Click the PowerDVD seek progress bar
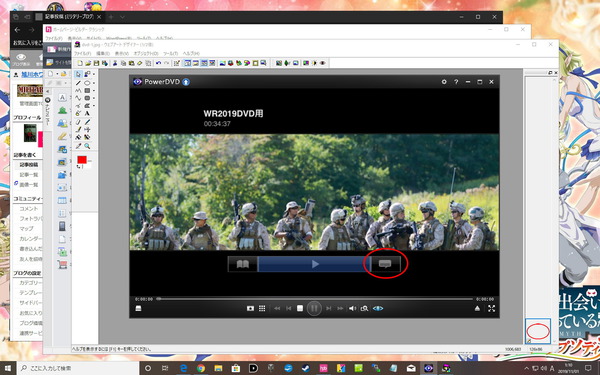 pos(315,299)
